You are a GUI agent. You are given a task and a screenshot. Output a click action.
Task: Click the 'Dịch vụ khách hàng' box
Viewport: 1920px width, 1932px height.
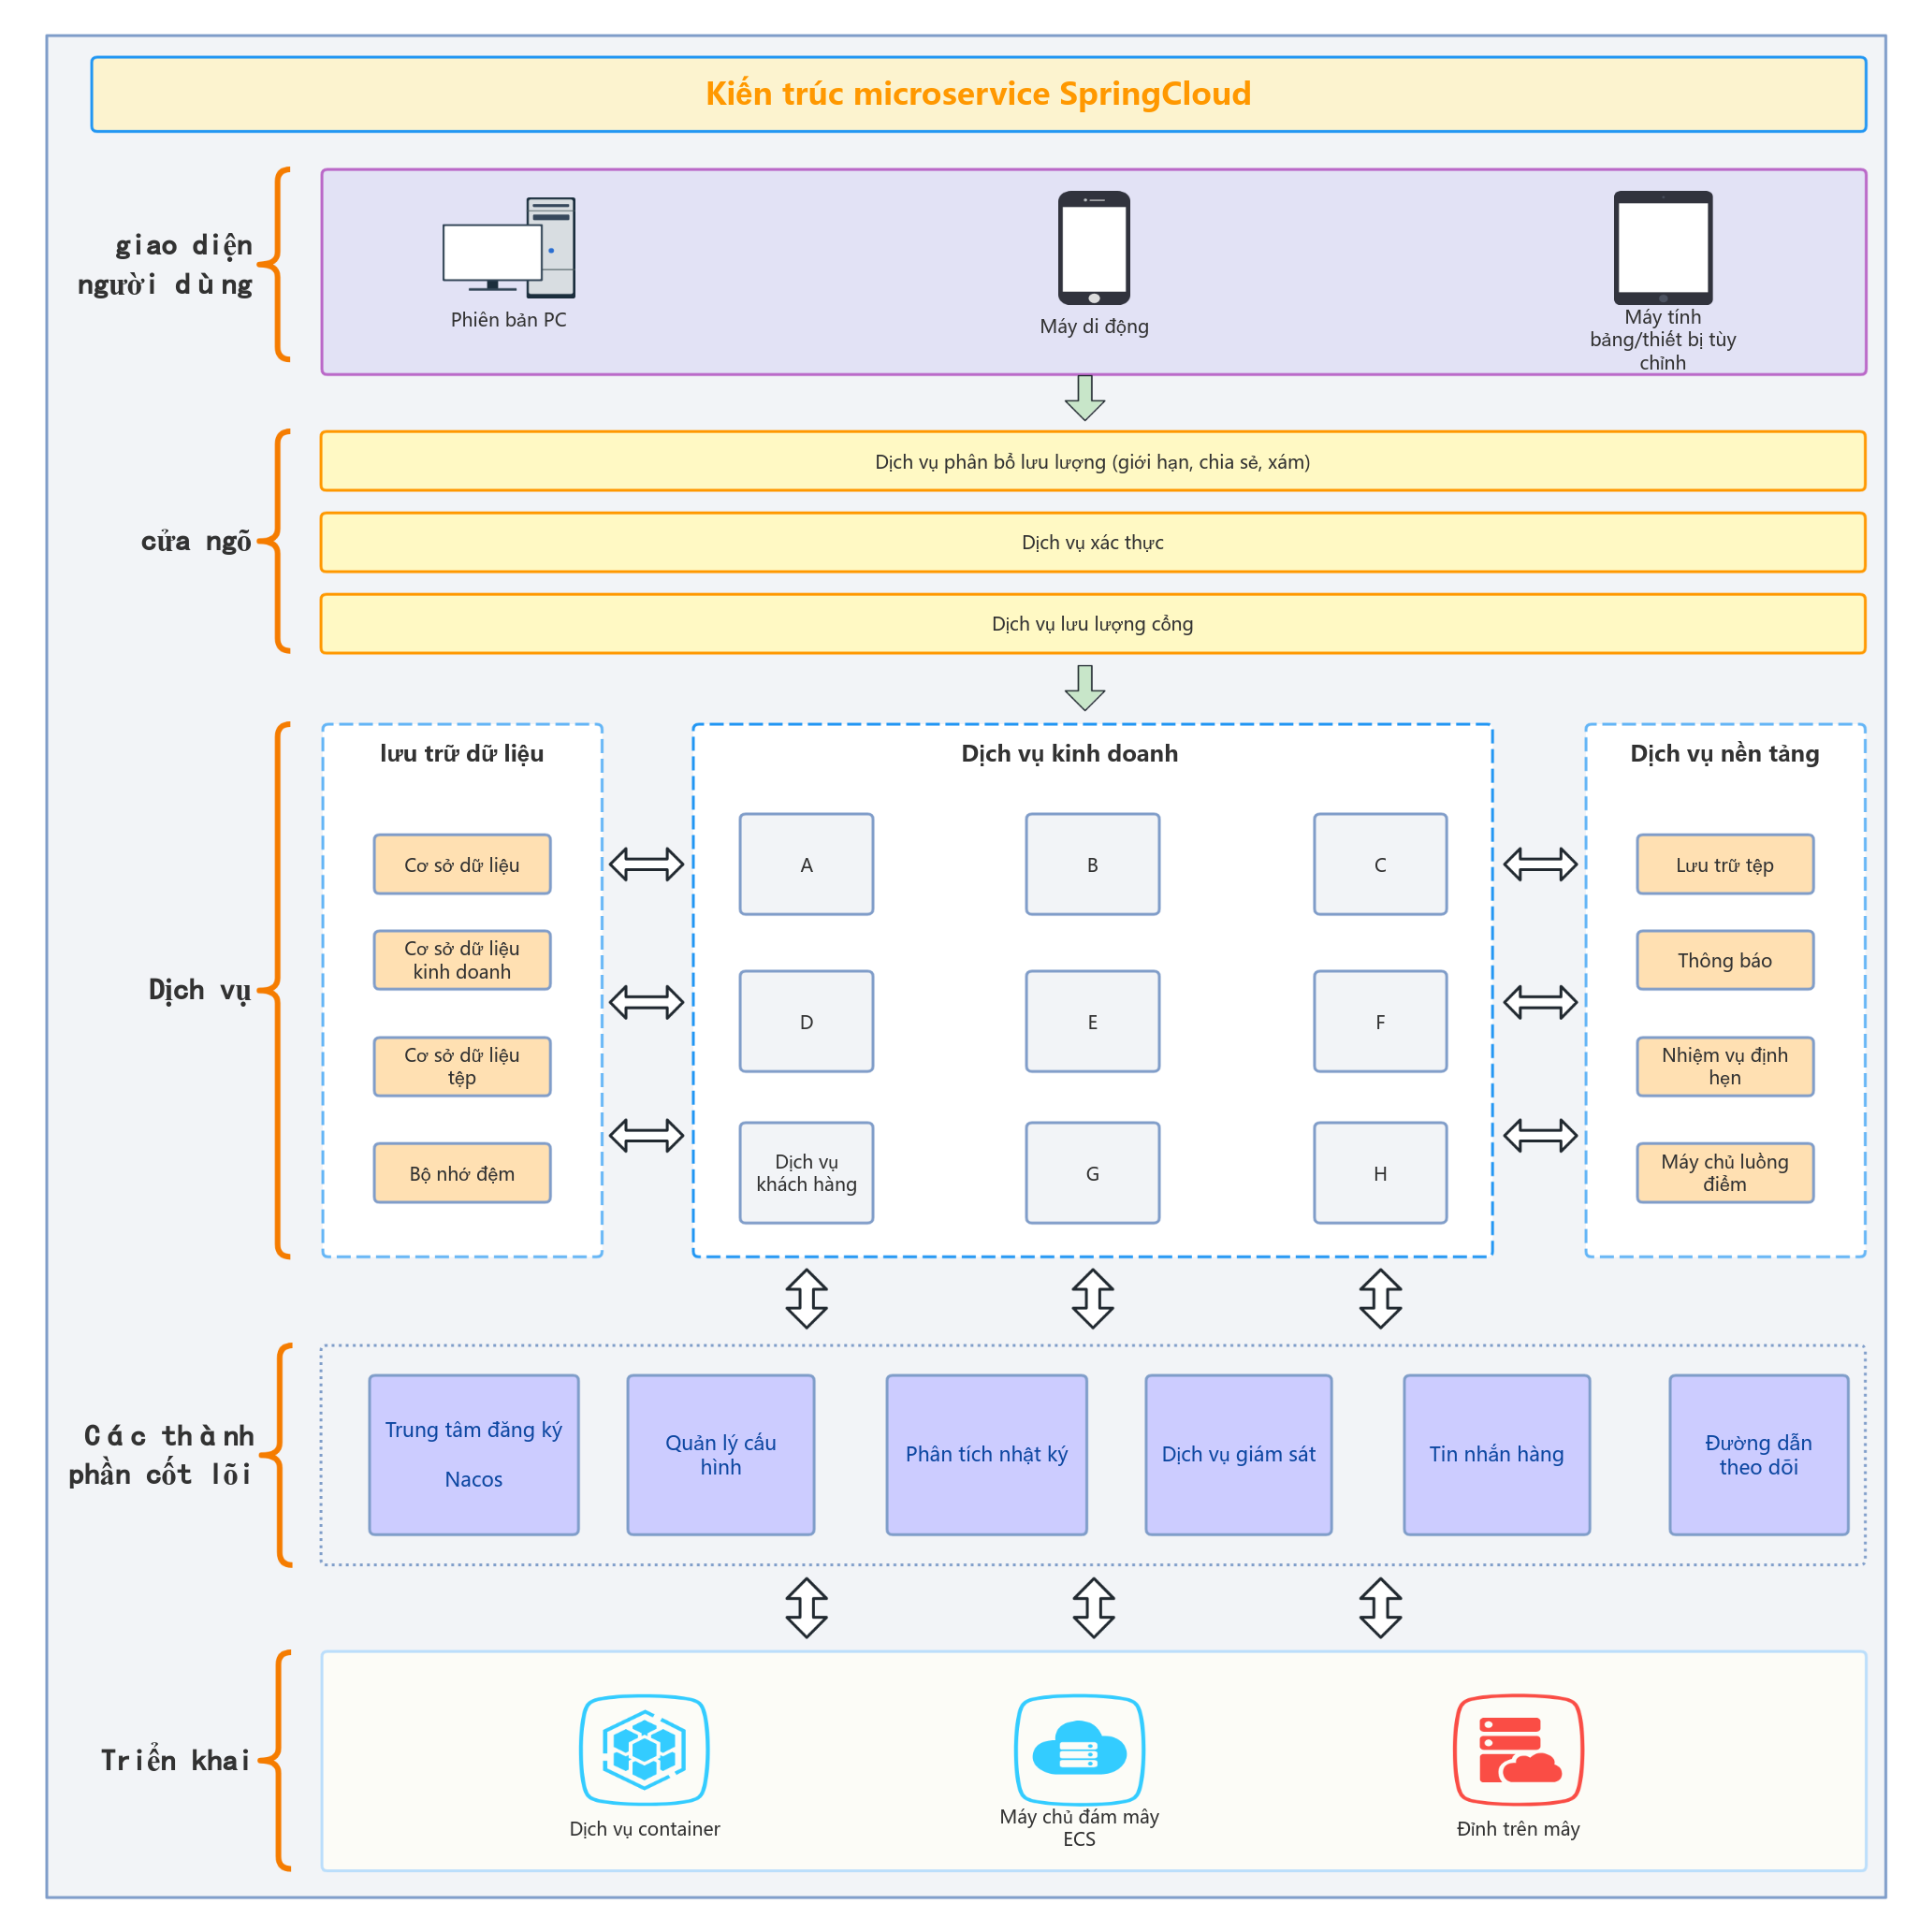pos(806,1173)
